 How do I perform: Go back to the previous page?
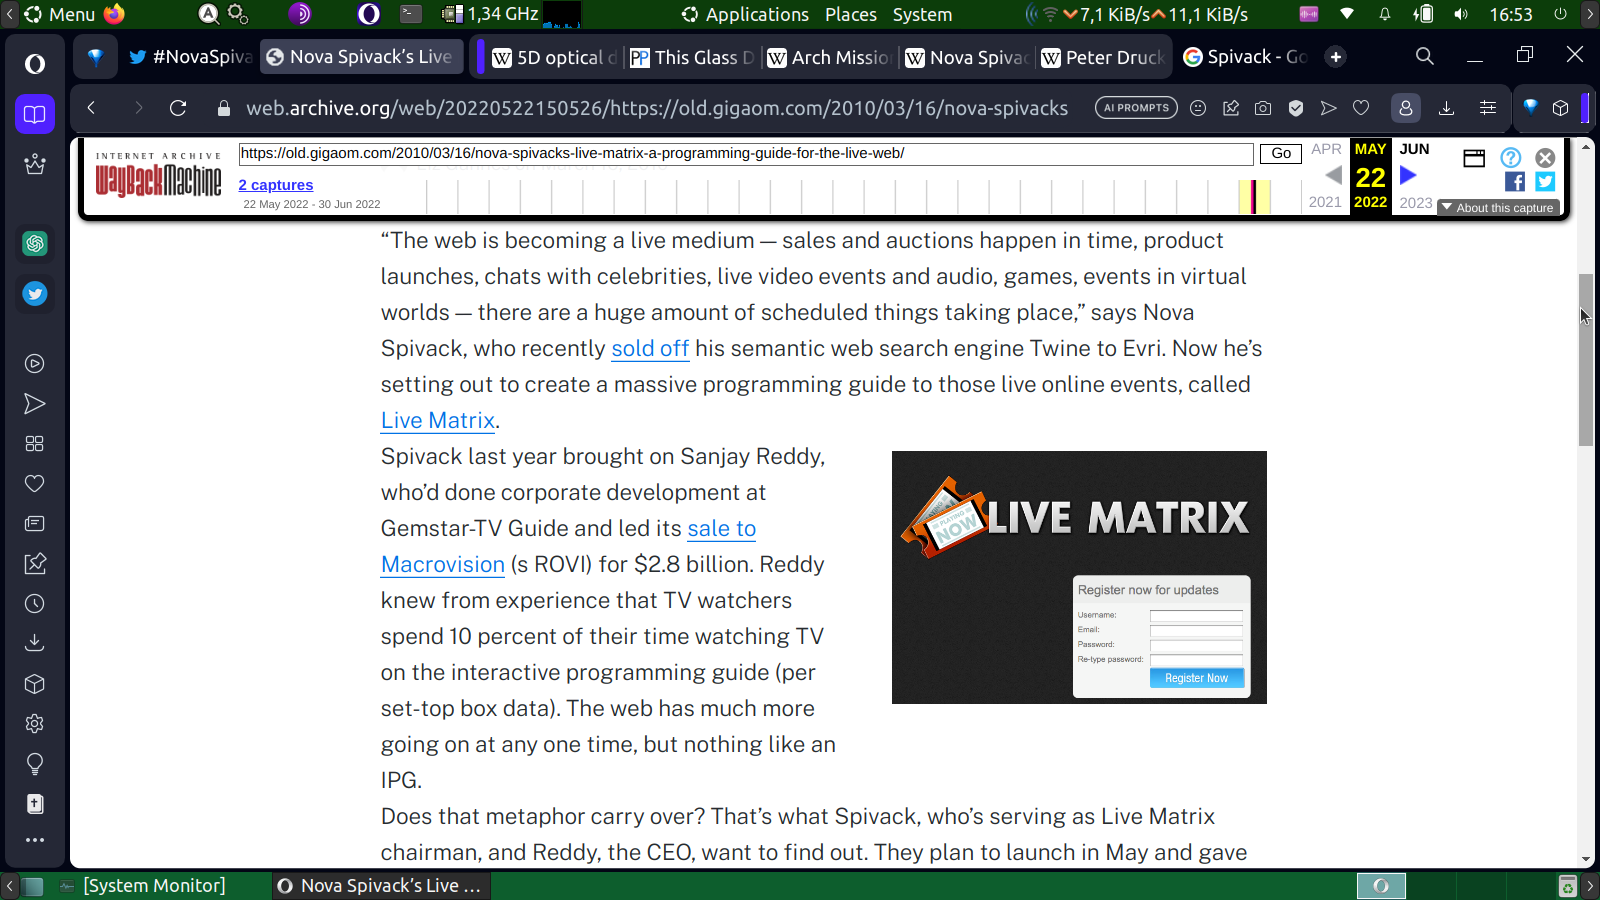point(91,108)
